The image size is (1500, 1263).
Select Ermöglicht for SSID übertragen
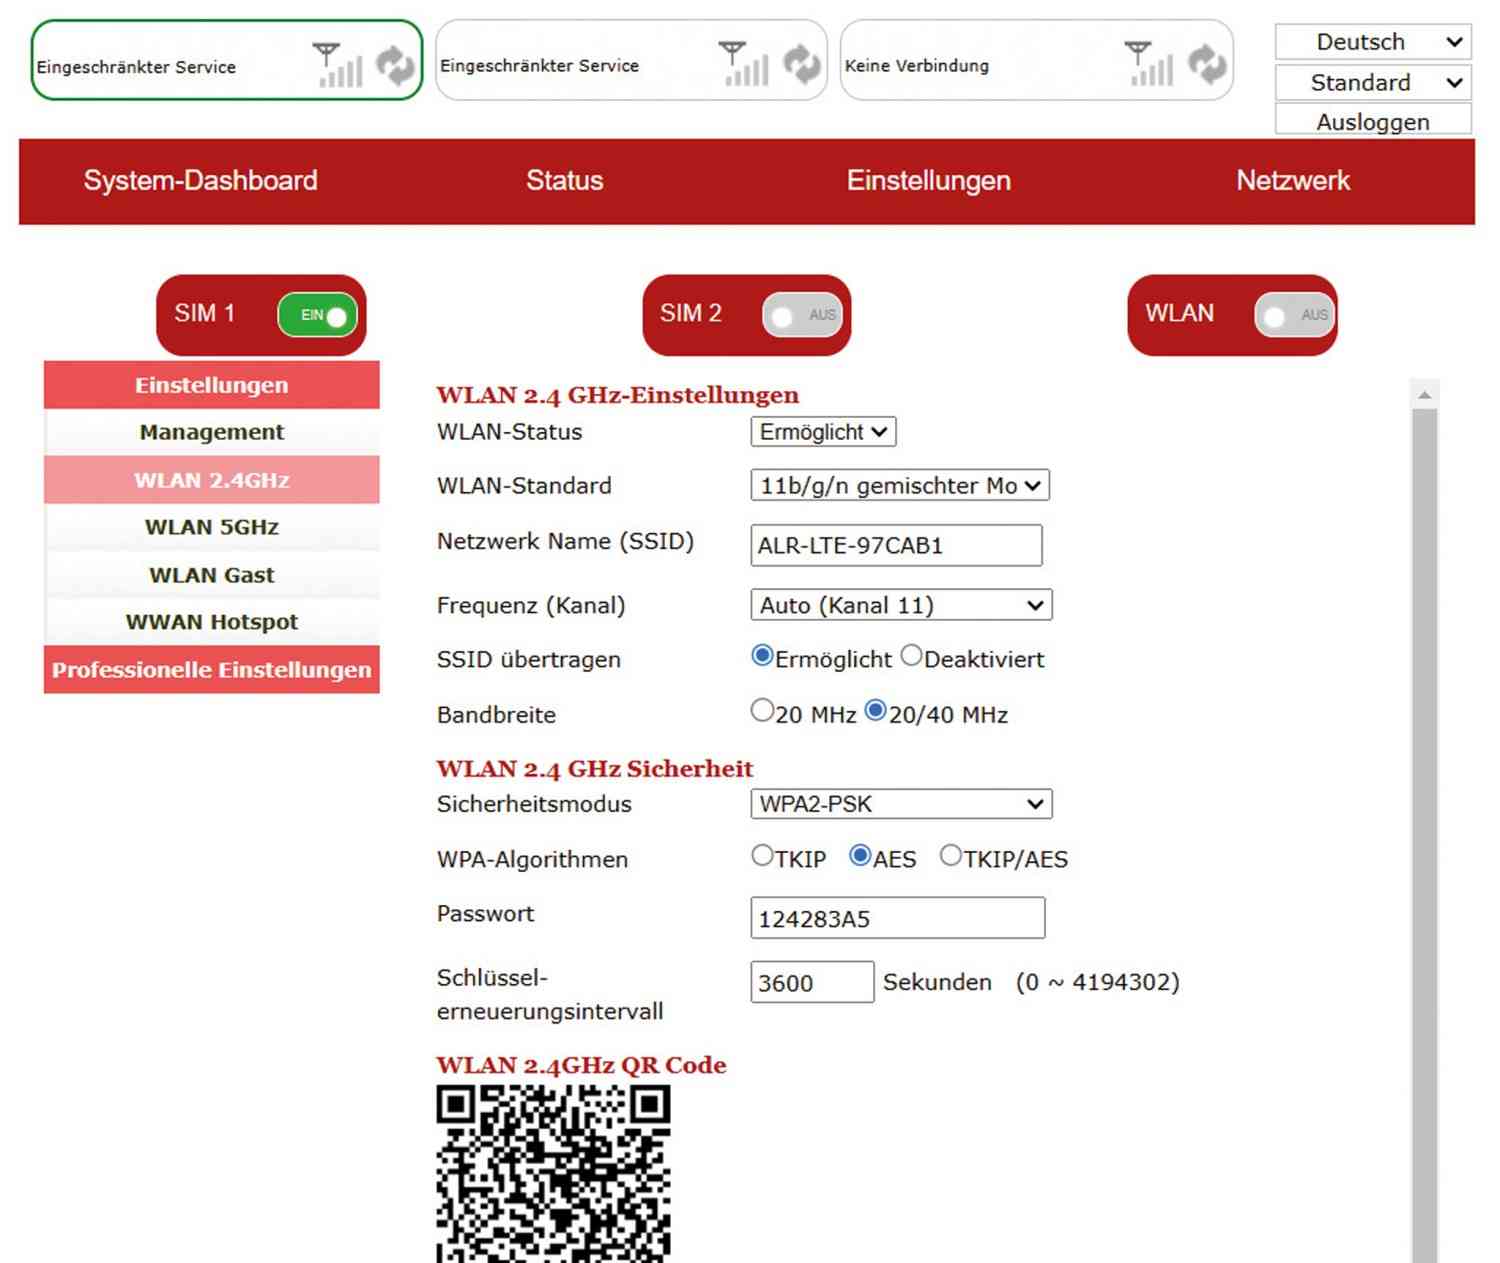(x=762, y=656)
